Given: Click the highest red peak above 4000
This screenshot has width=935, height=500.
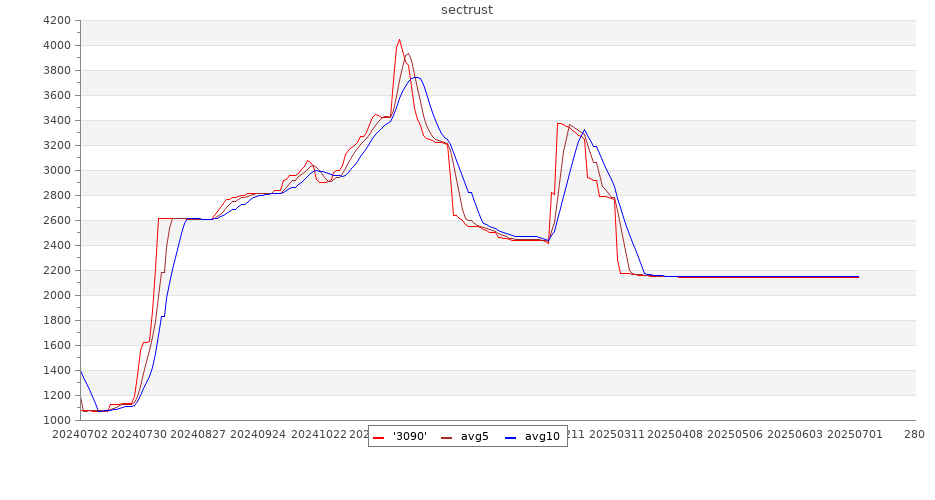Looking at the screenshot, I should pyautogui.click(x=400, y=40).
